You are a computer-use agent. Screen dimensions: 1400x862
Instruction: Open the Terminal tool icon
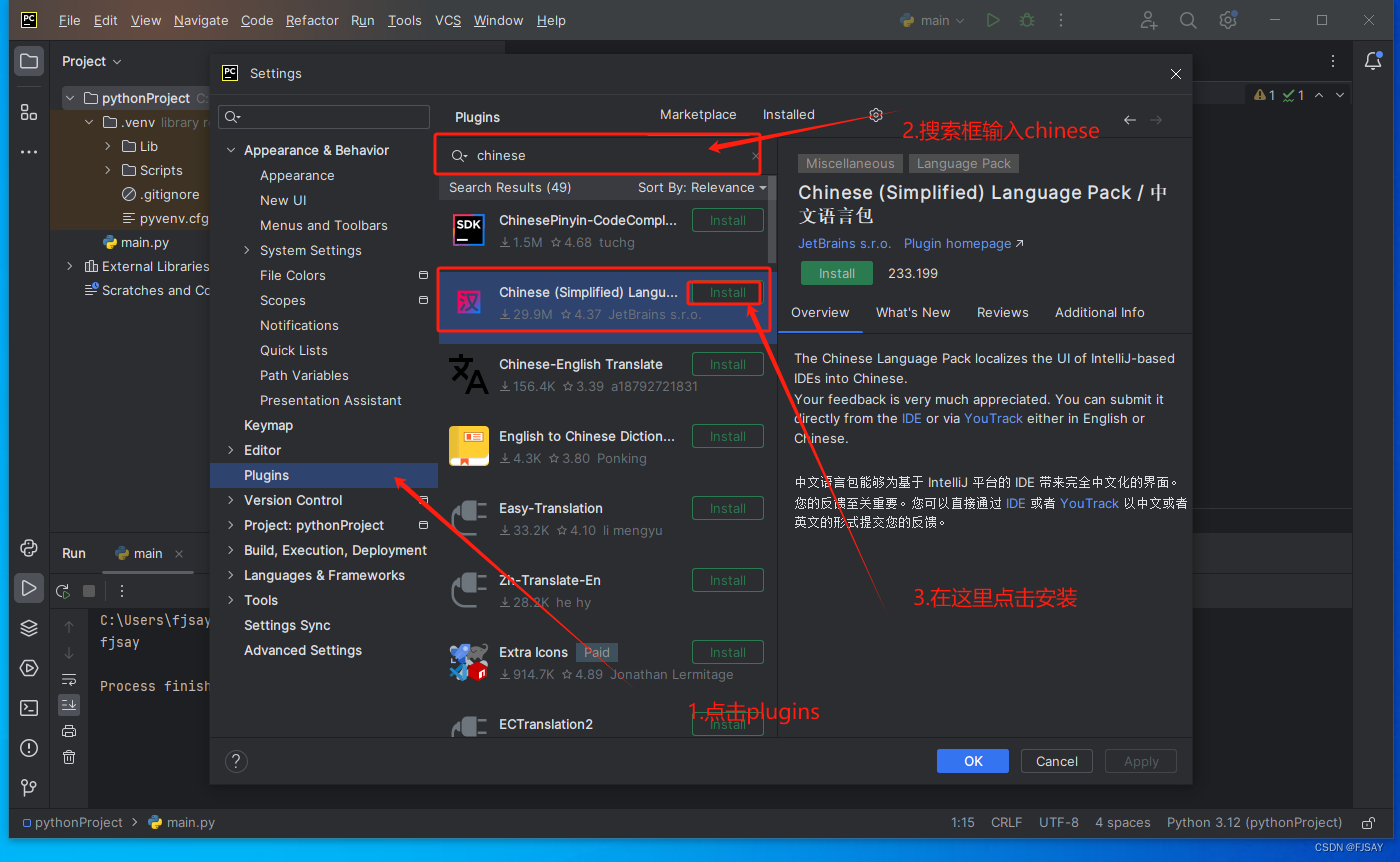pos(29,708)
